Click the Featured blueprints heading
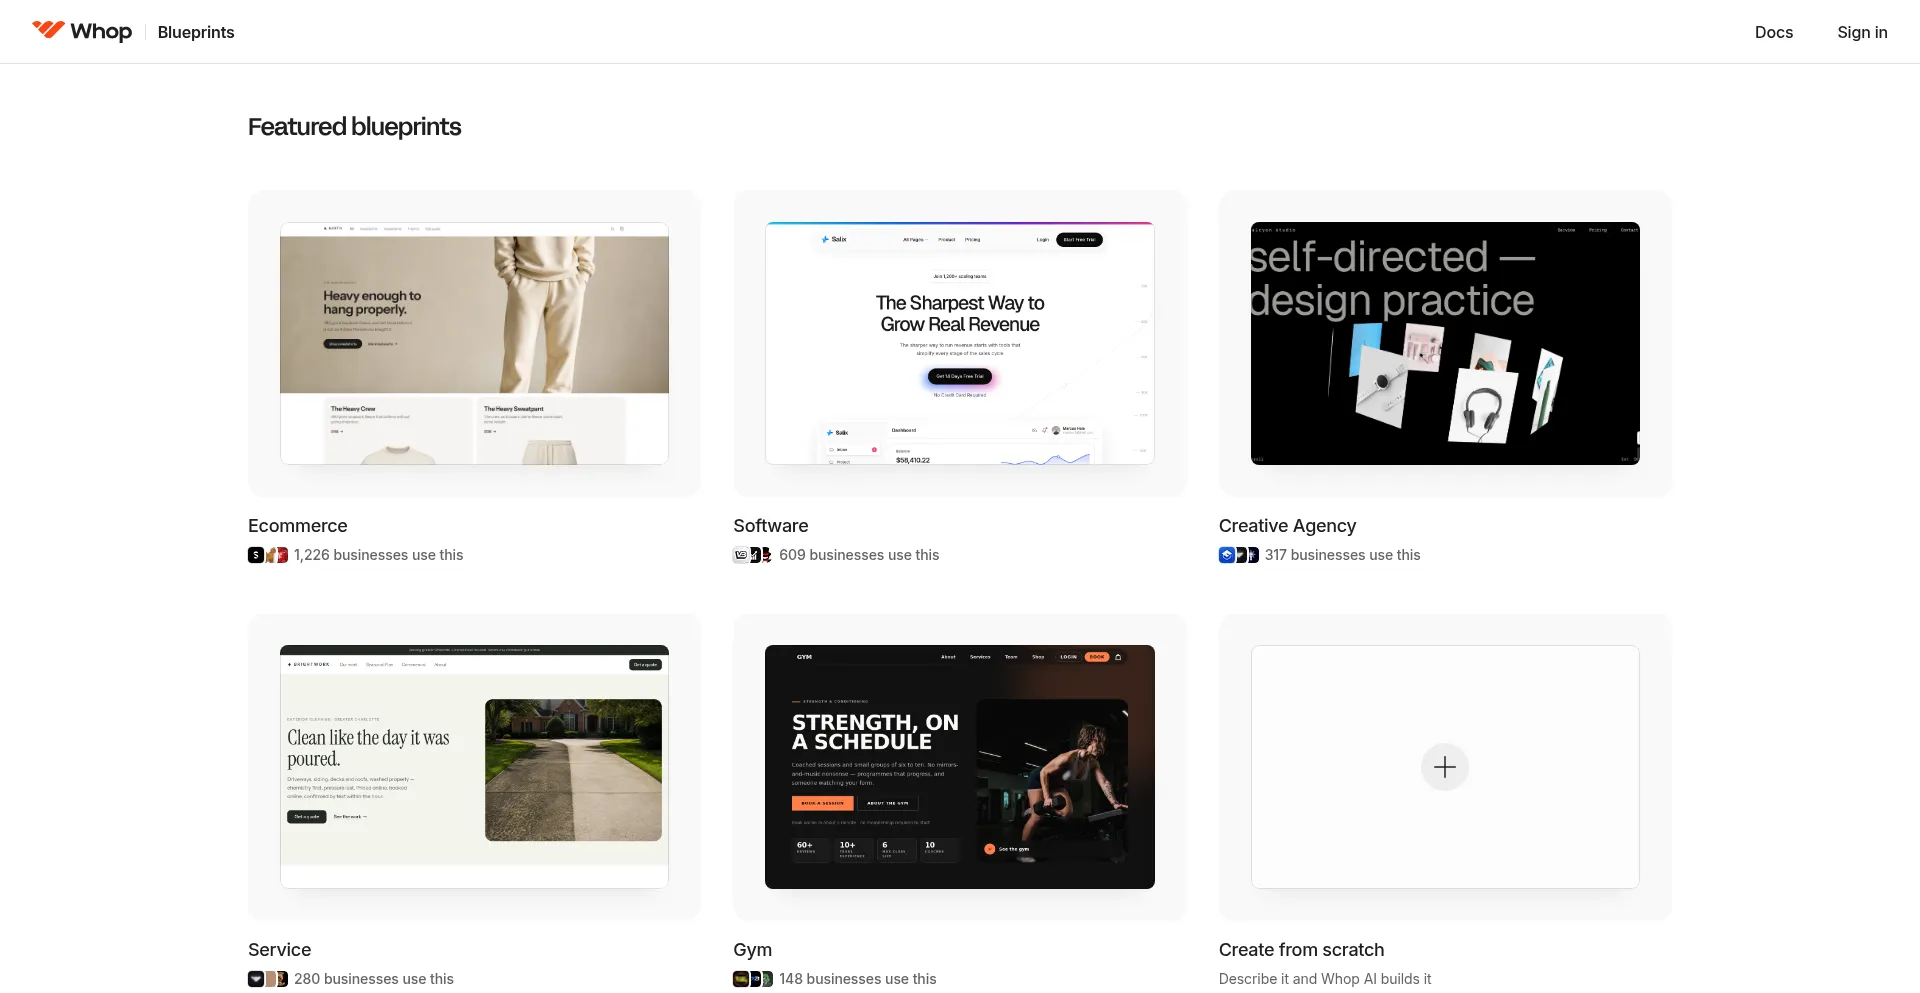 tap(354, 127)
